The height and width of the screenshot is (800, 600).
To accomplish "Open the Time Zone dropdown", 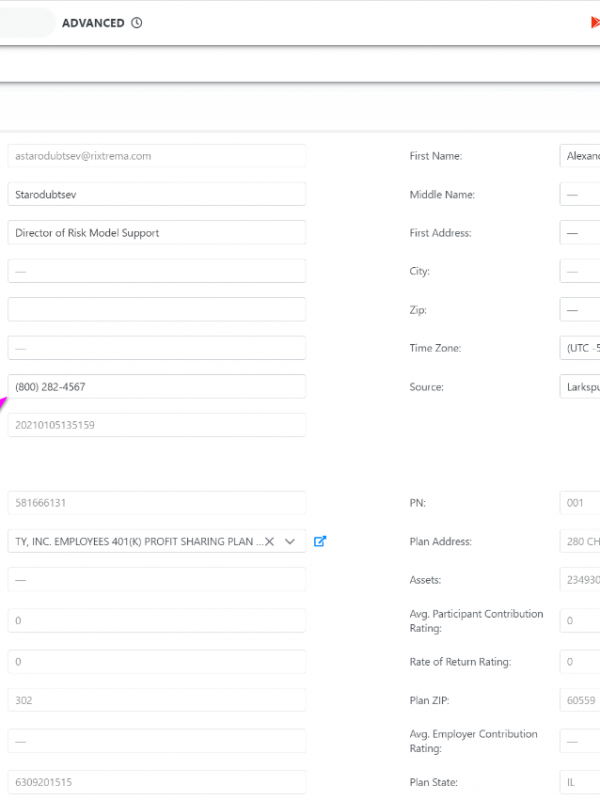I will 580,348.
